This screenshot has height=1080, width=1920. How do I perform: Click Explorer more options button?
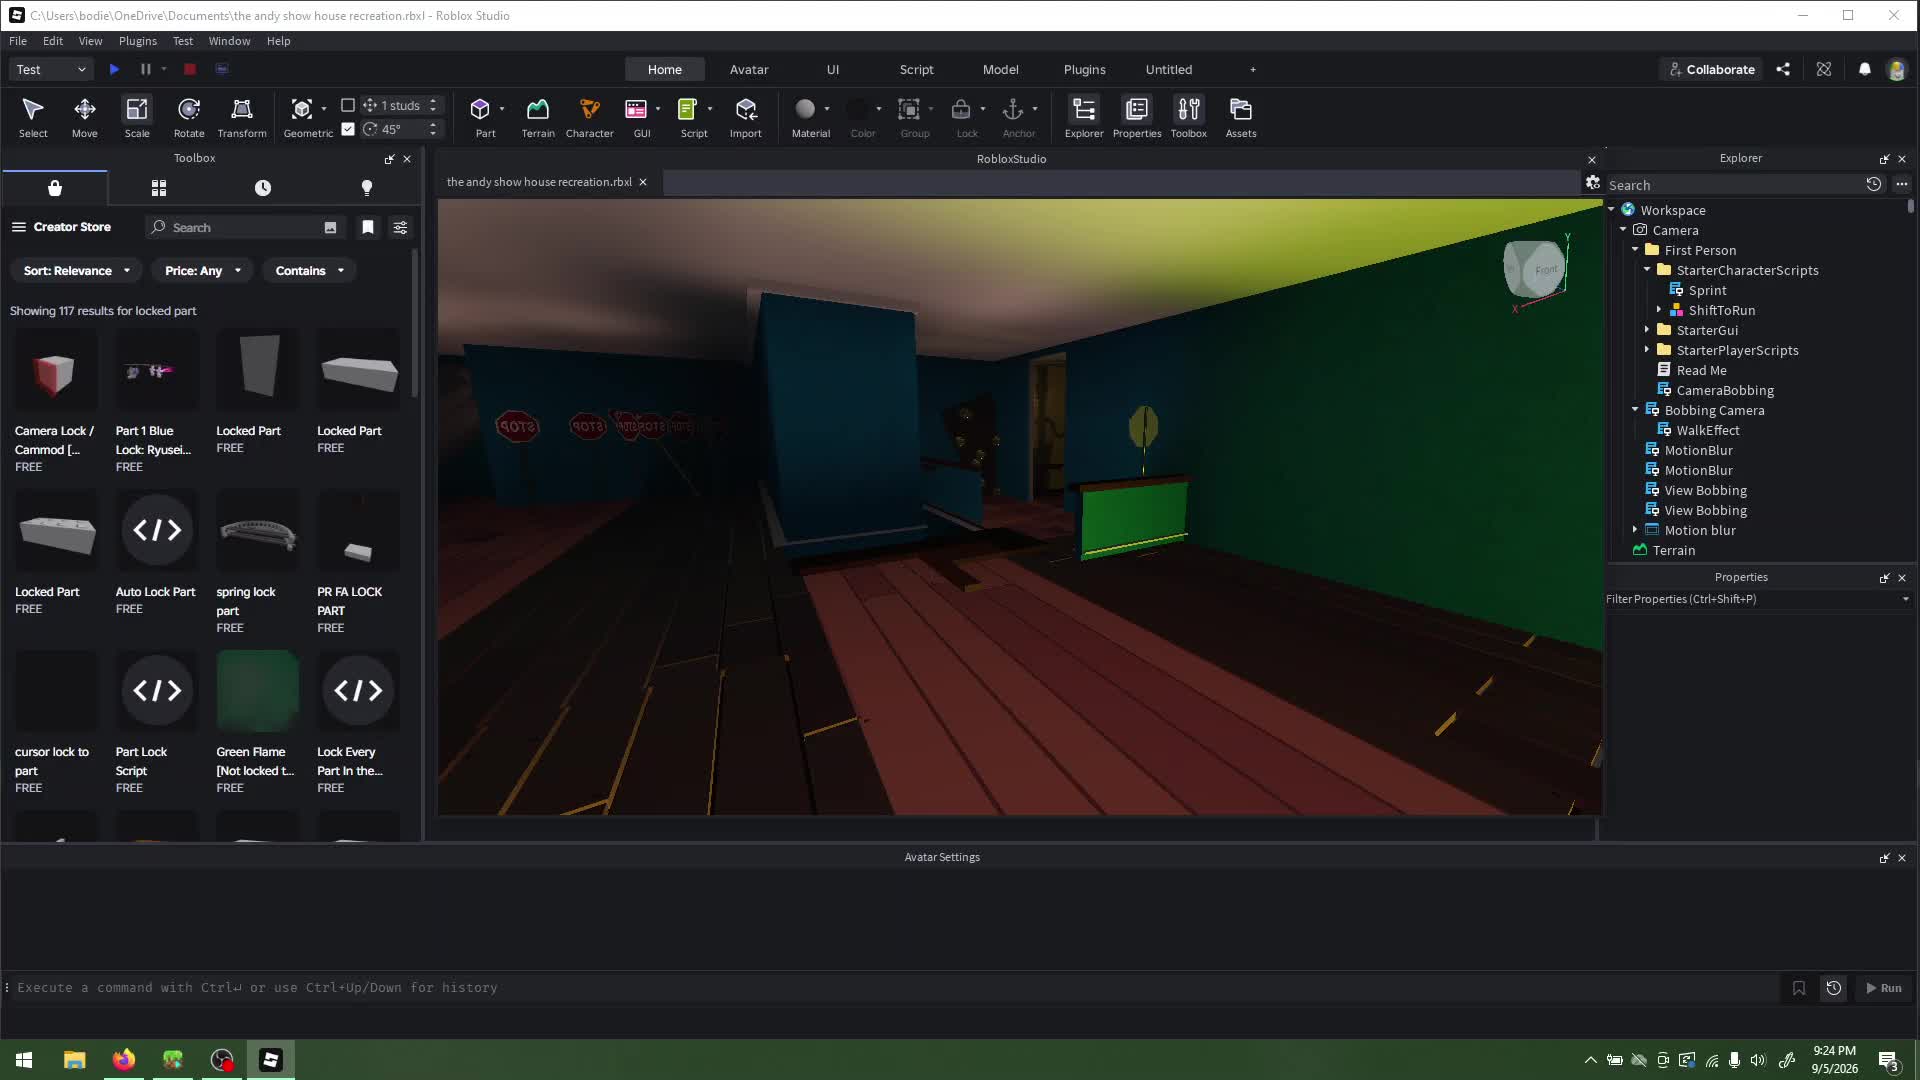tap(1902, 184)
